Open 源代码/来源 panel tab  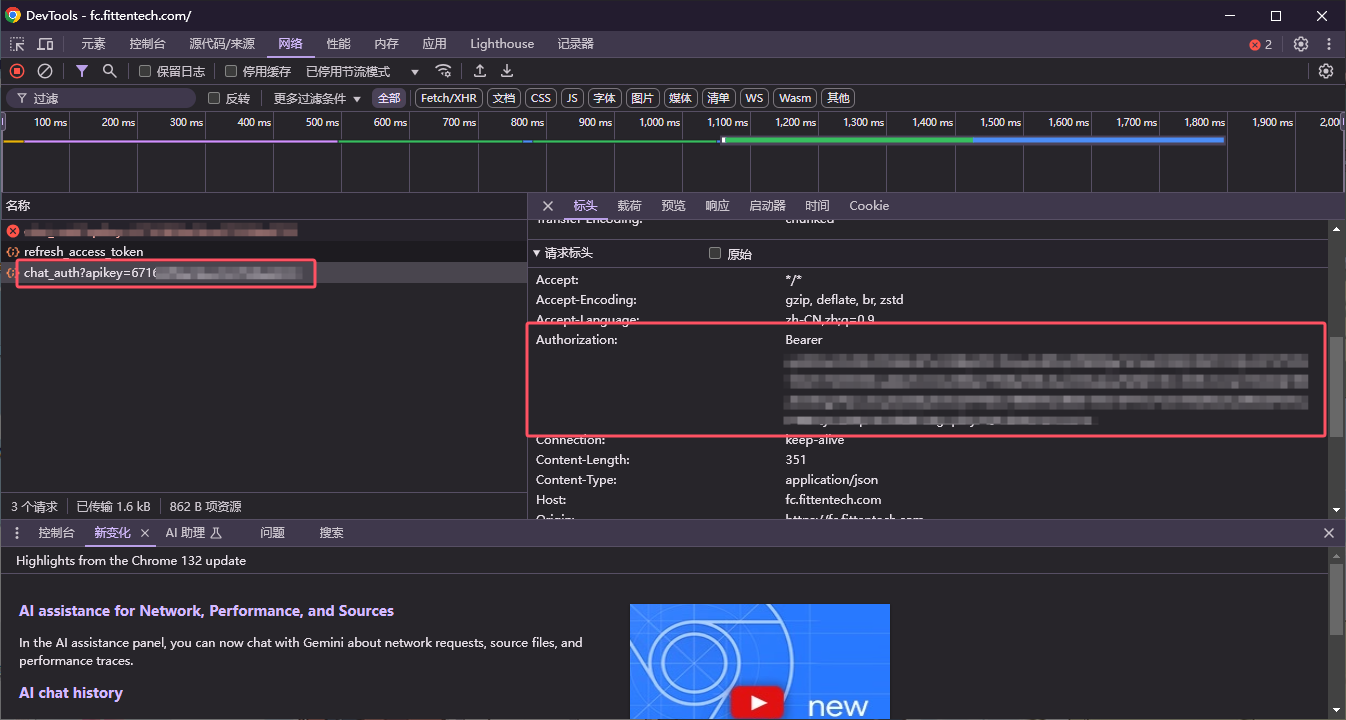tap(222, 44)
